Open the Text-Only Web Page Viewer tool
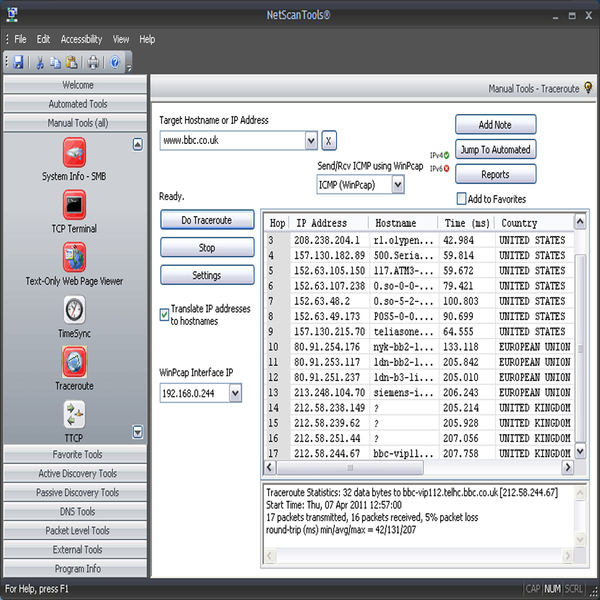 (74, 257)
